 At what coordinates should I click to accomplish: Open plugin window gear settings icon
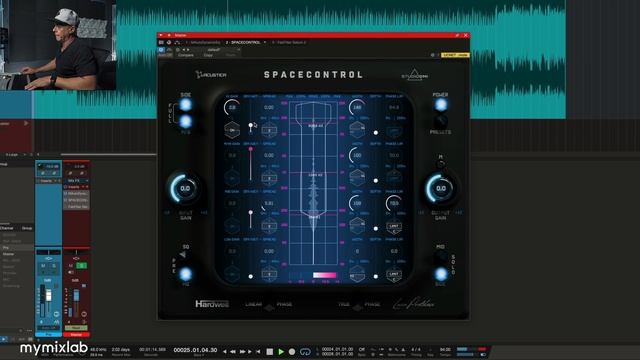[433, 55]
